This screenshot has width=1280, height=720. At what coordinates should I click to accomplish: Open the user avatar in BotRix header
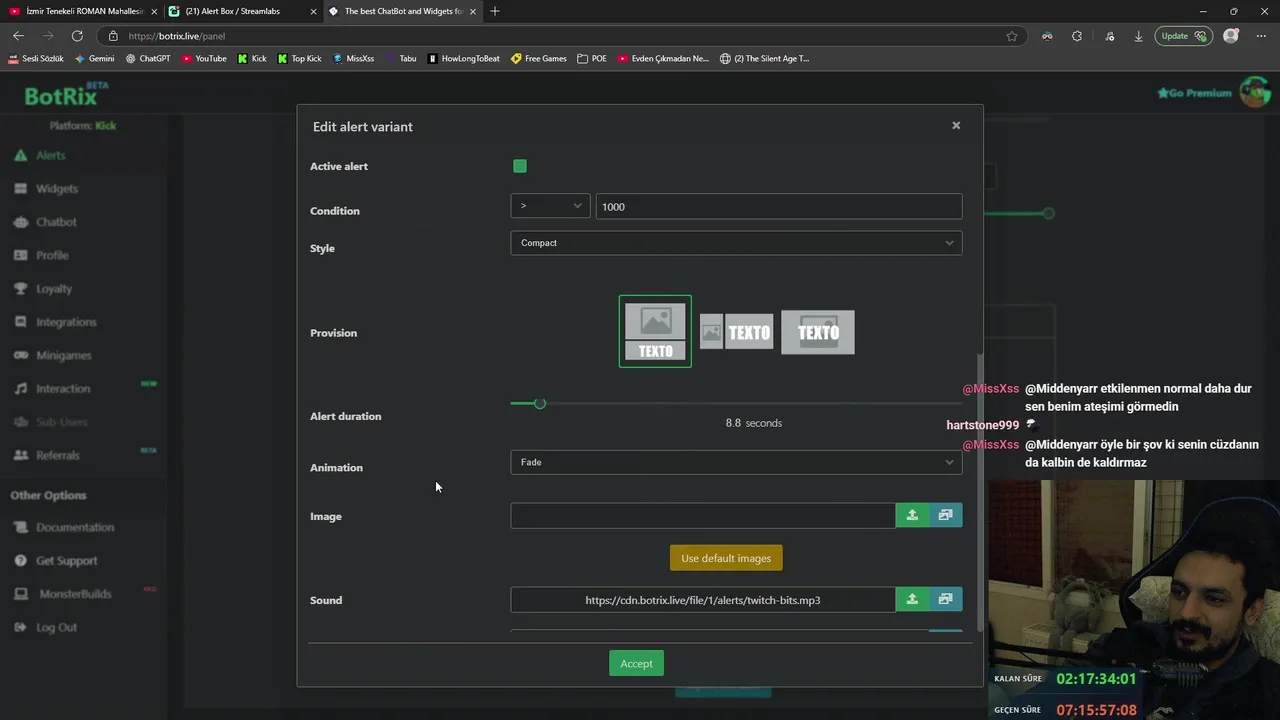(x=1254, y=92)
